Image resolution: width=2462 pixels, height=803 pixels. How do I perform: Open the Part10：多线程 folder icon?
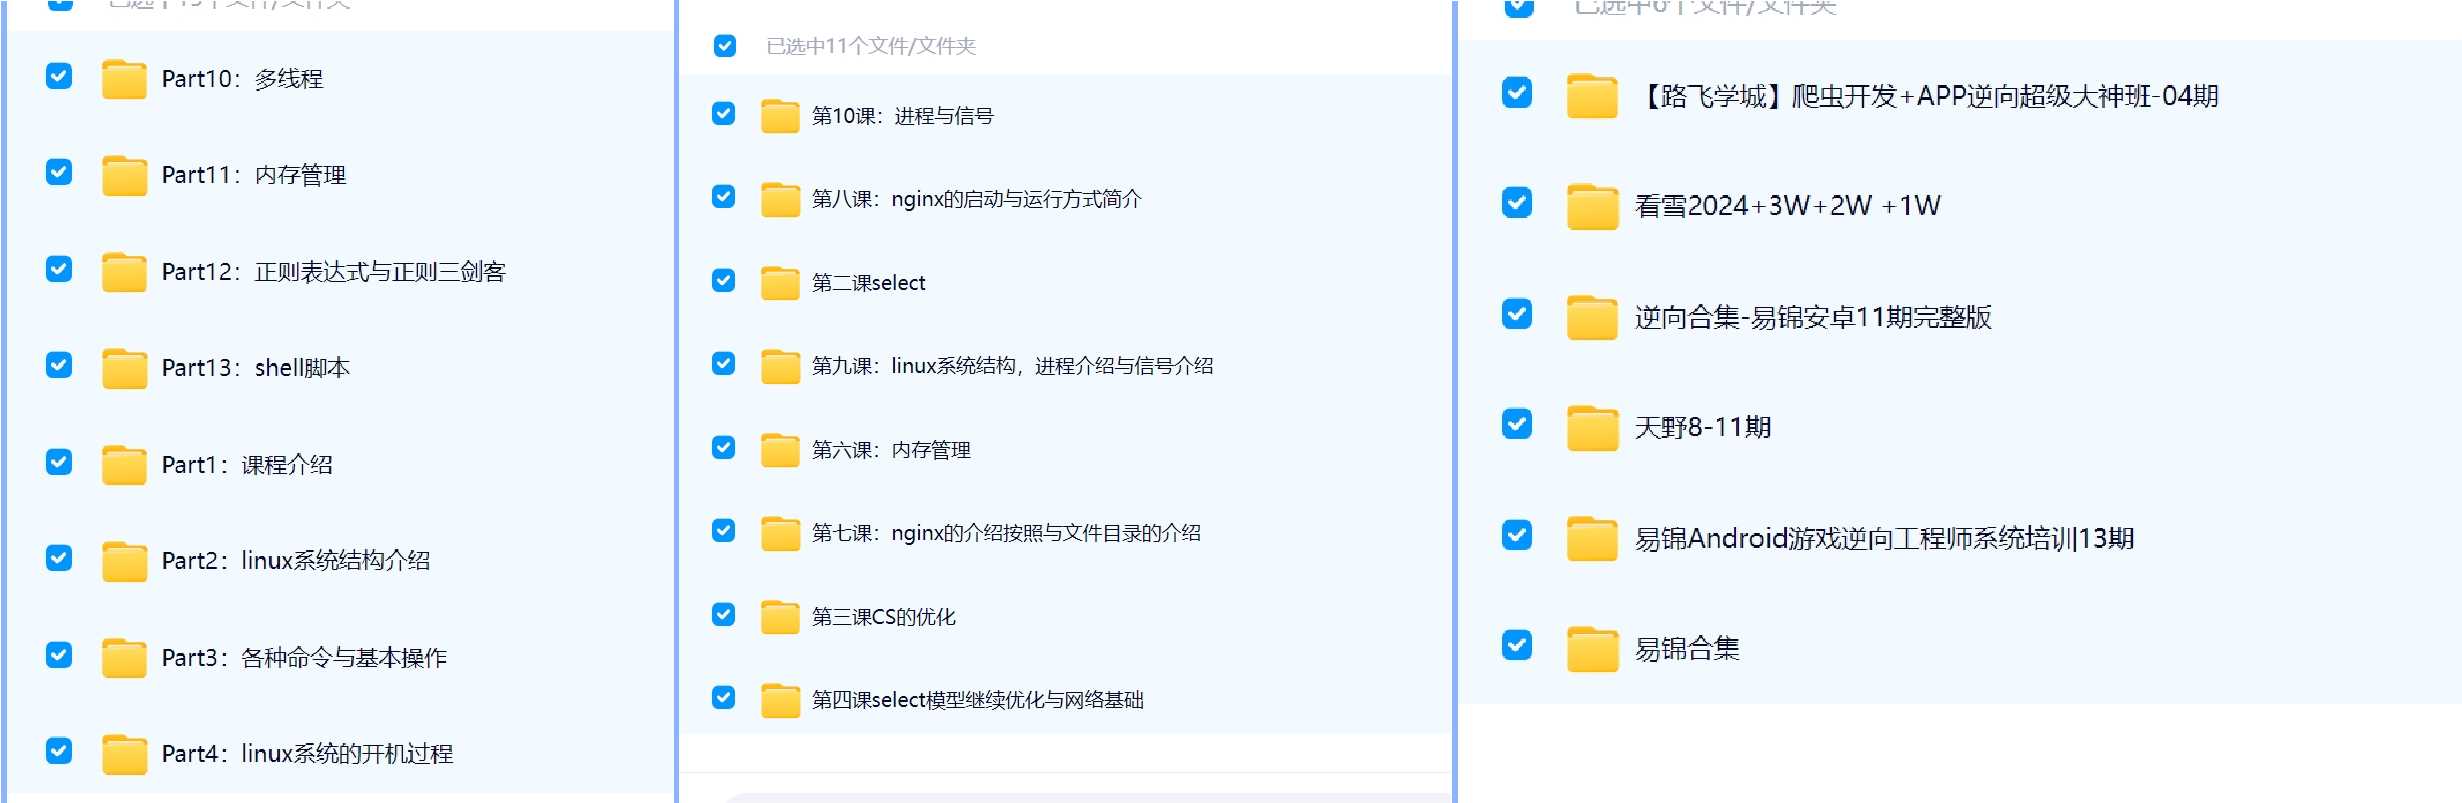pyautogui.click(x=124, y=79)
